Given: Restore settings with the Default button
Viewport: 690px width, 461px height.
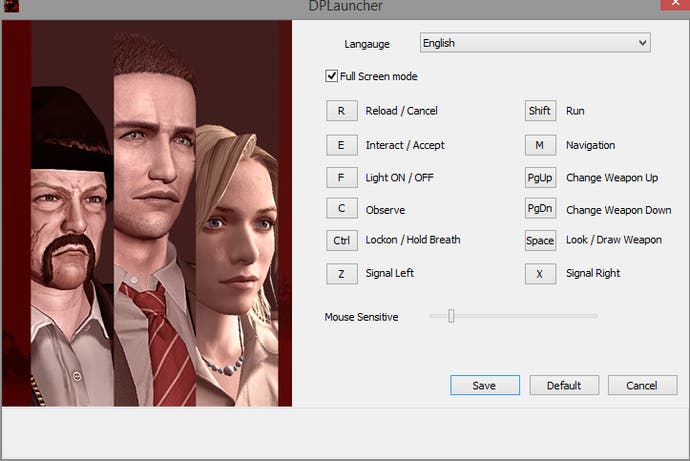Looking at the screenshot, I should coord(564,385).
